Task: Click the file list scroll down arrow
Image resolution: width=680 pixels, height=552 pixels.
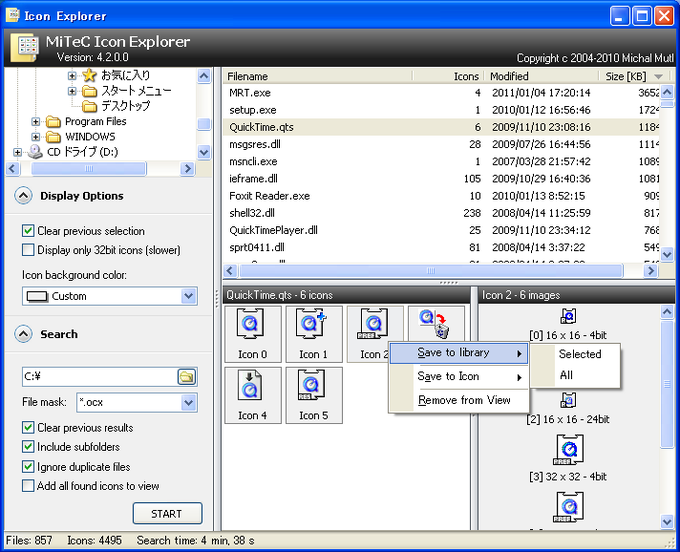Action: click(x=667, y=255)
